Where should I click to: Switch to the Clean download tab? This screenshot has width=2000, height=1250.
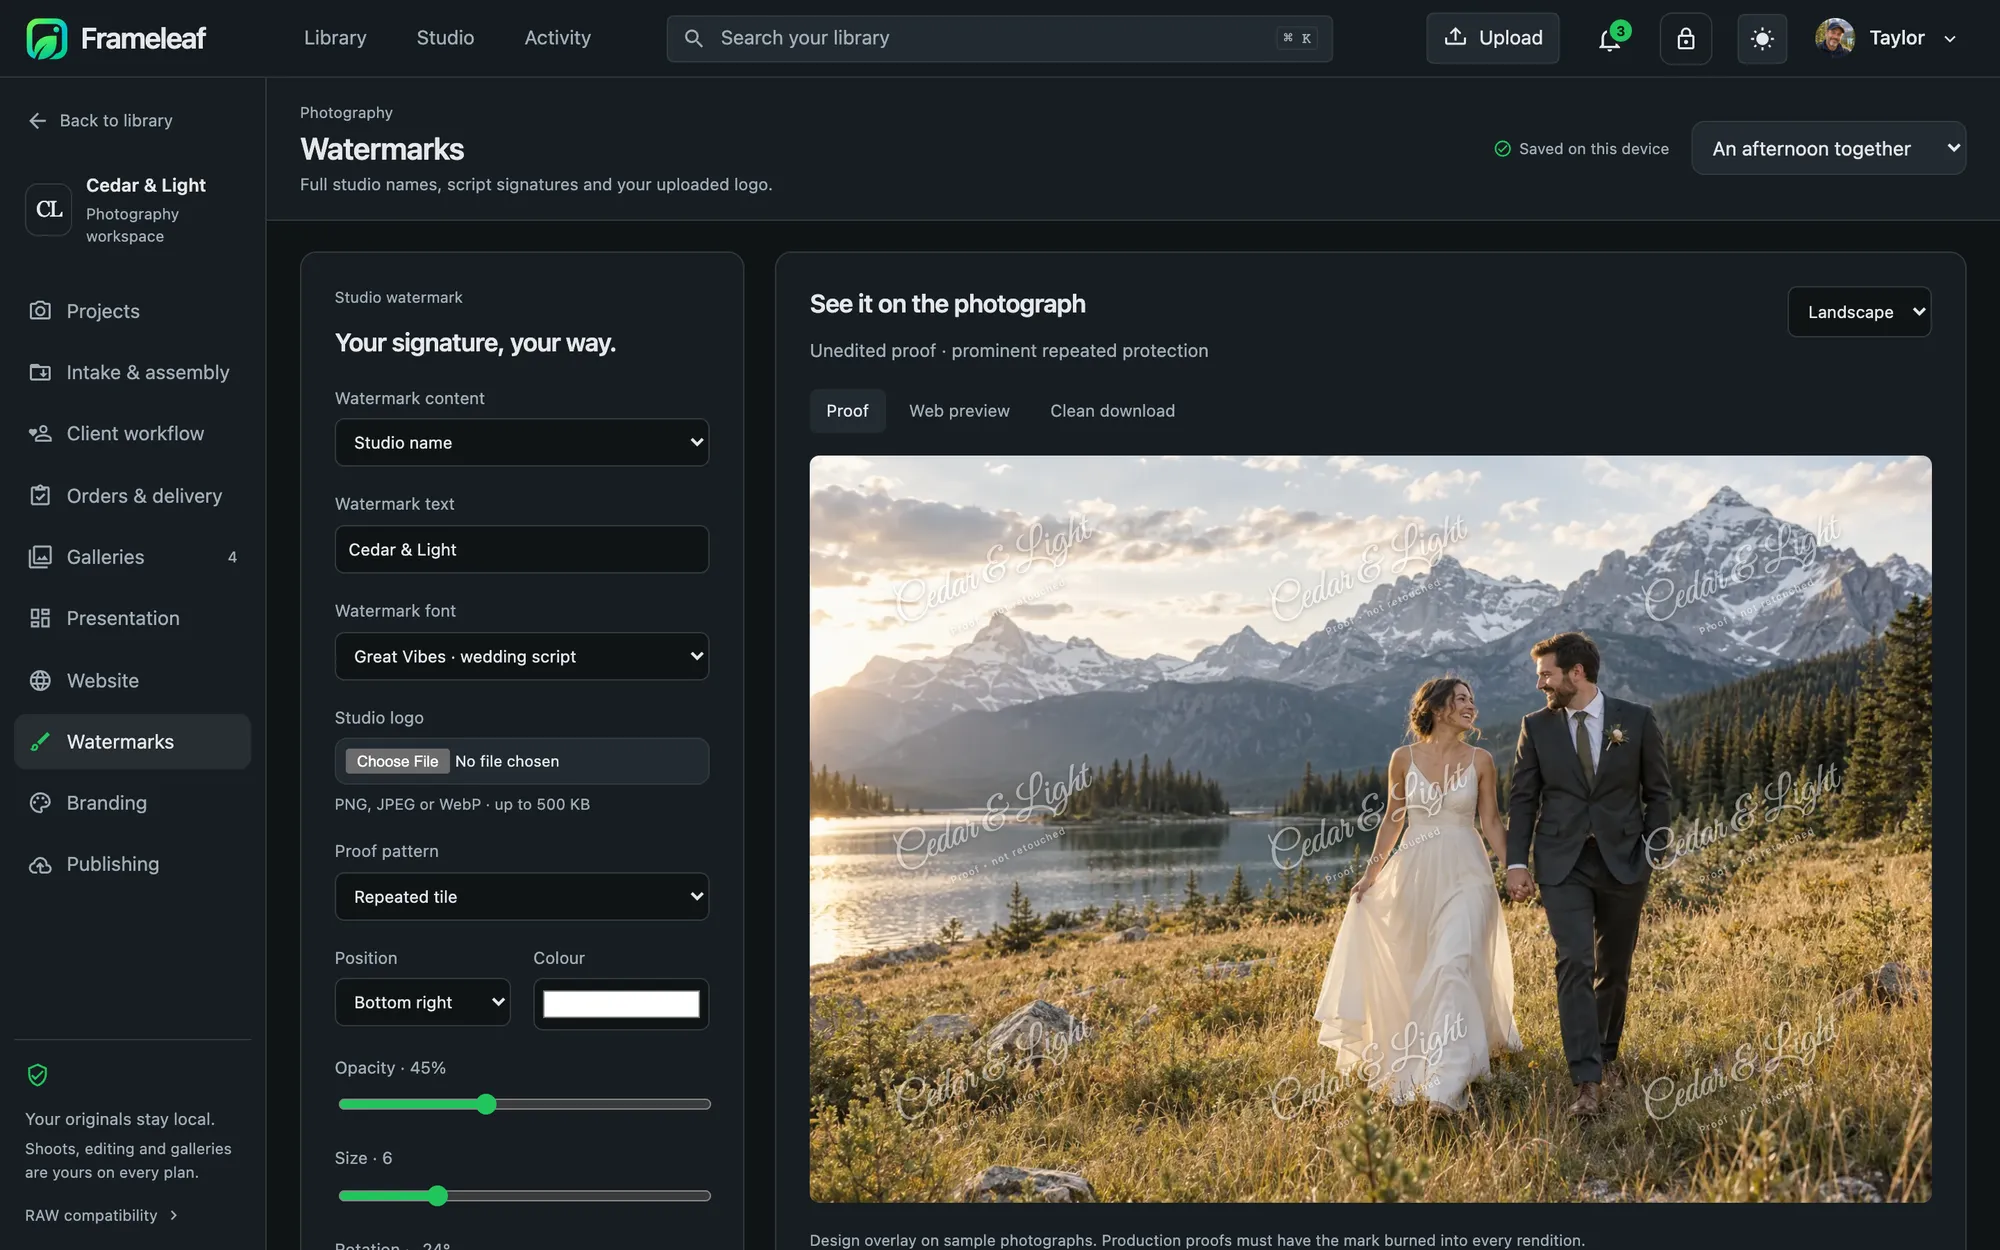click(1112, 411)
